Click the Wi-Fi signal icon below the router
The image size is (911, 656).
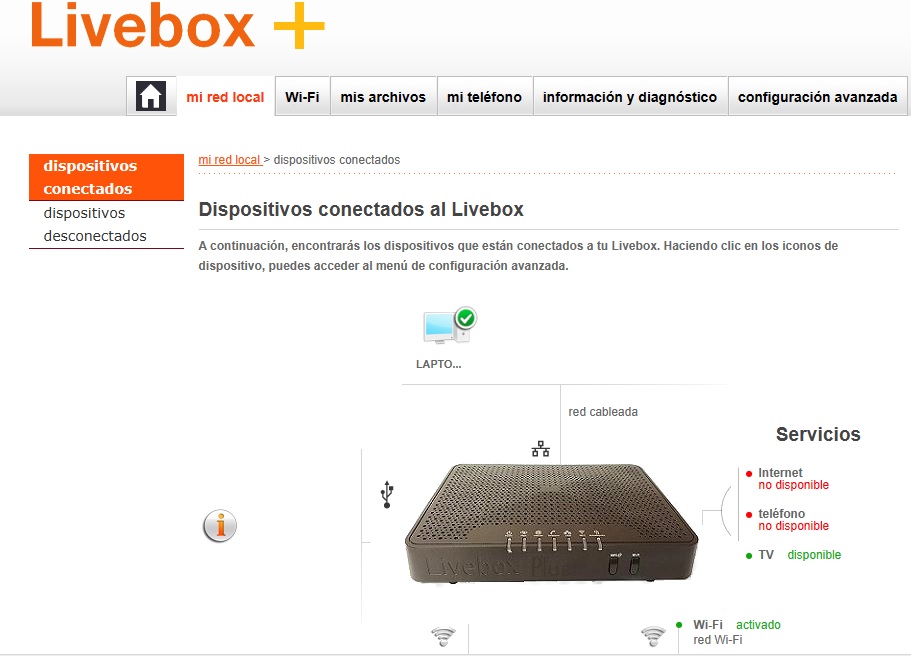pyautogui.click(x=443, y=636)
